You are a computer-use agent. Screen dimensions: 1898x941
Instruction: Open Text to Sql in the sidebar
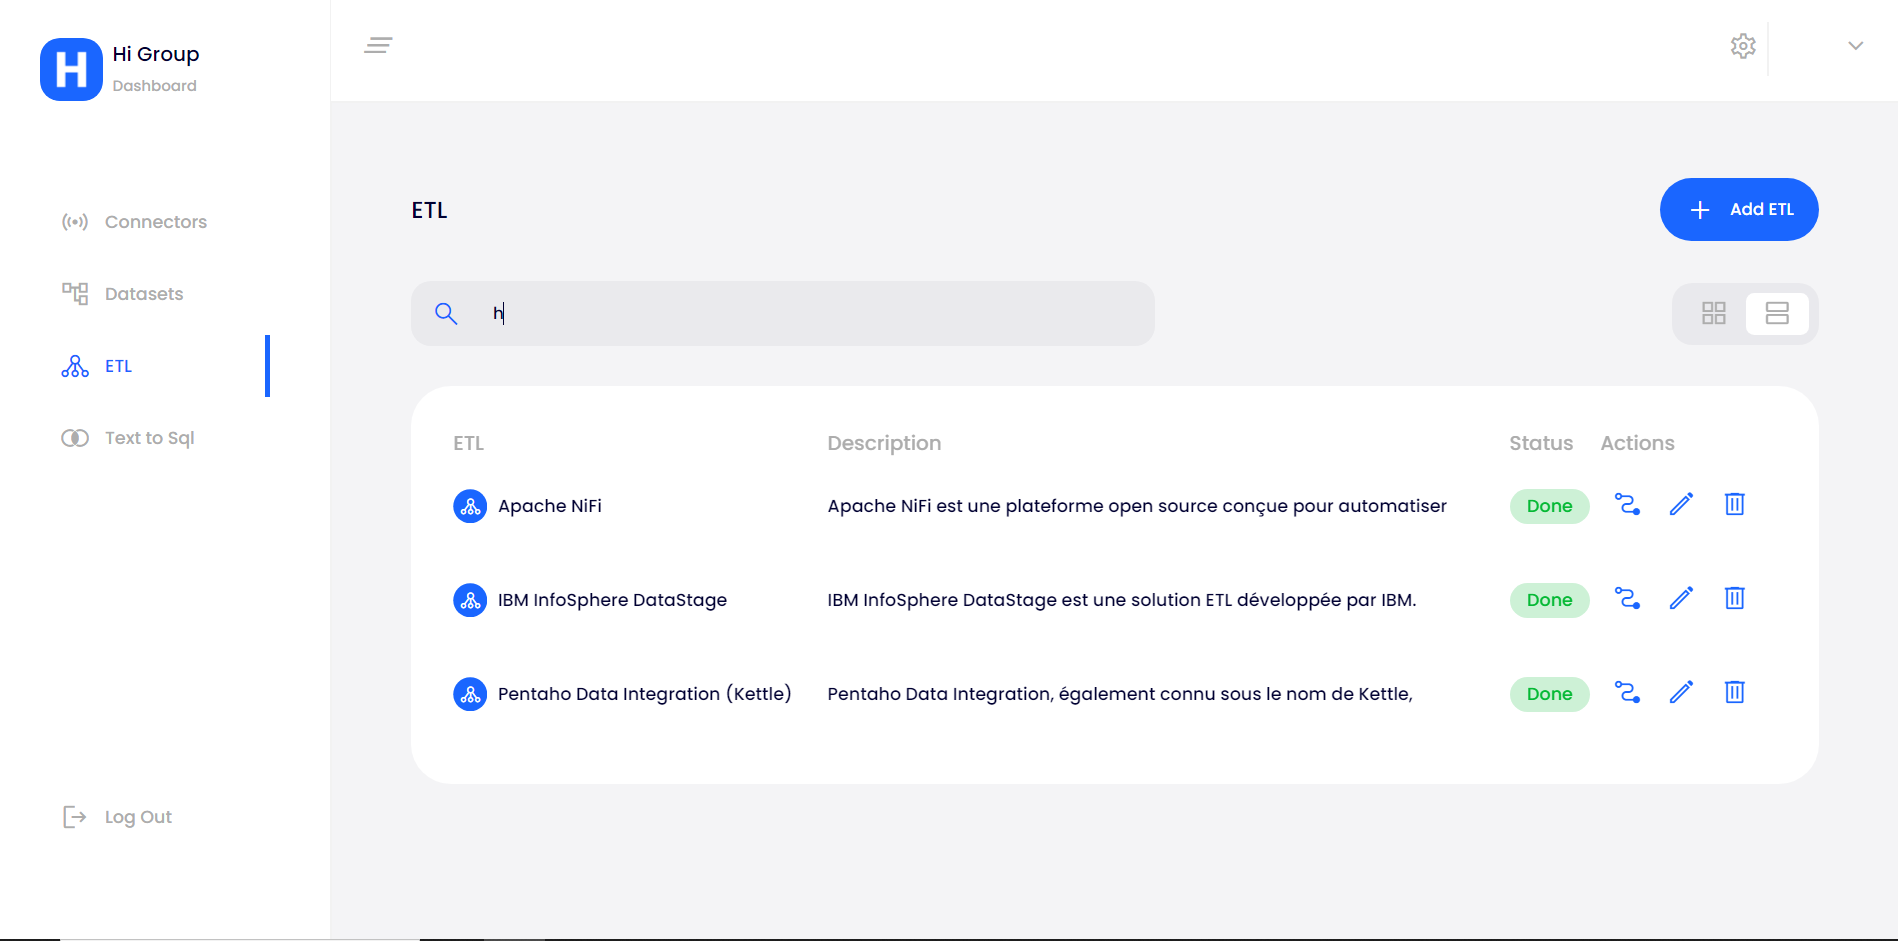tap(128, 438)
